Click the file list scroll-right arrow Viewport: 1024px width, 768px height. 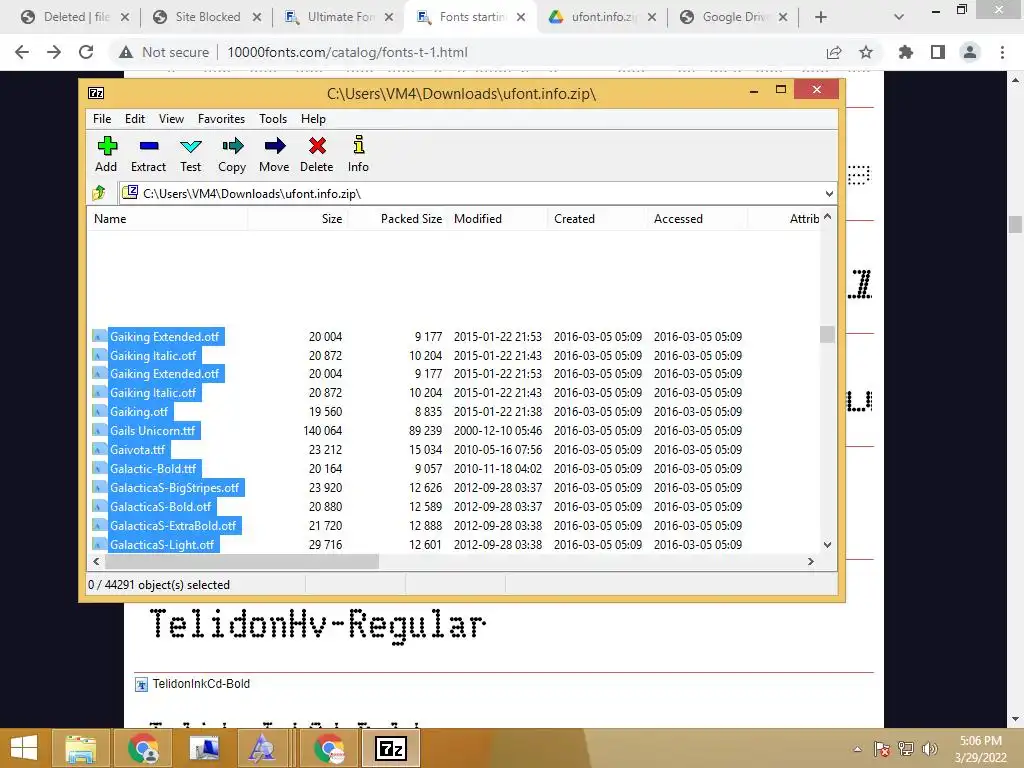(x=810, y=562)
